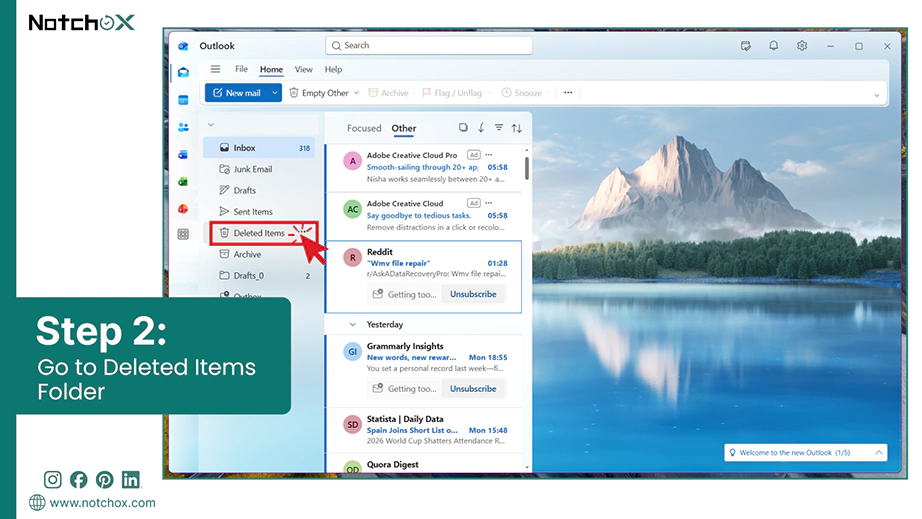Open the Sort order arrows icon
The height and width of the screenshot is (519, 922).
coord(516,128)
